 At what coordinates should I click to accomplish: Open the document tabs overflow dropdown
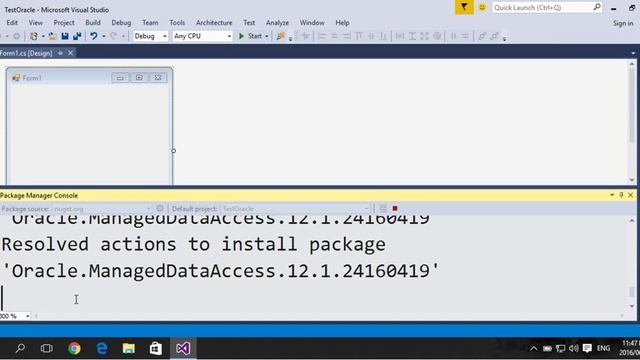(x=633, y=53)
